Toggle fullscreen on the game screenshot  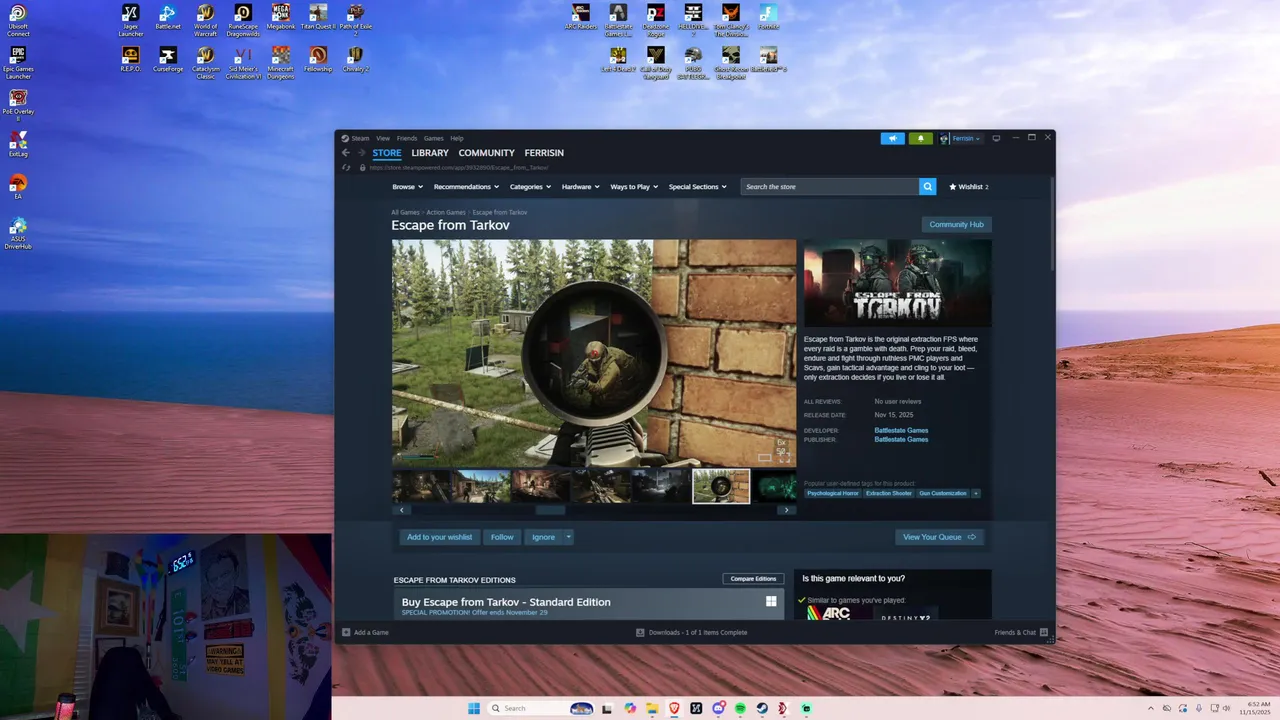pos(784,457)
